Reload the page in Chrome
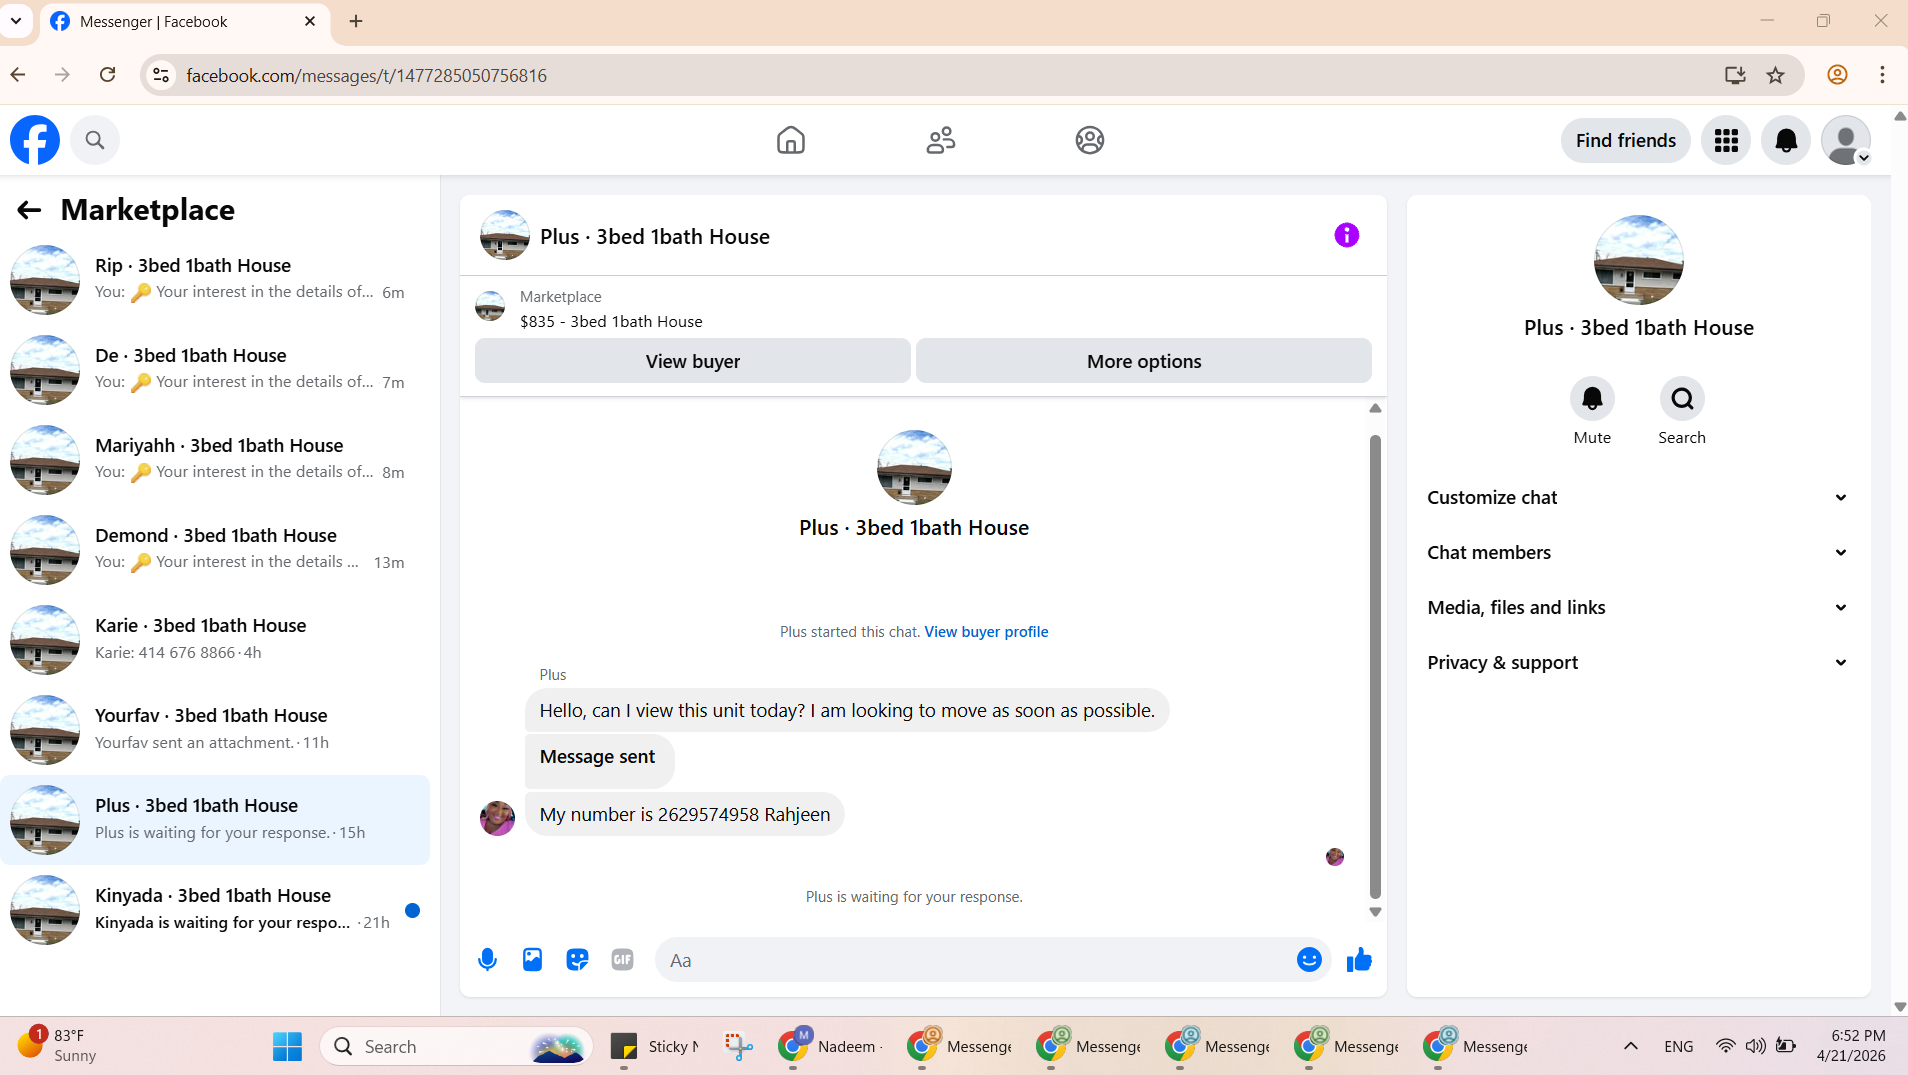This screenshot has width=1908, height=1075. tap(108, 75)
